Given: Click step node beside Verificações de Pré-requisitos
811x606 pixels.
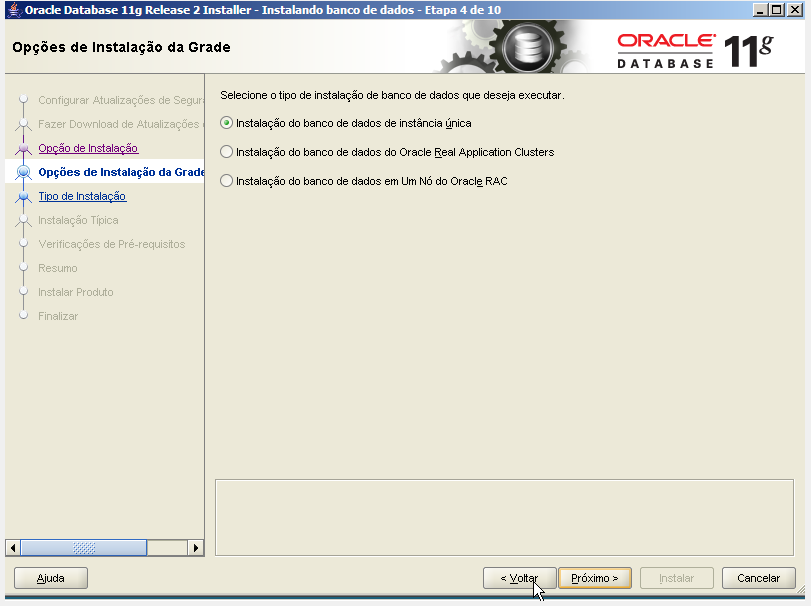Looking at the screenshot, I should click(x=23, y=243).
